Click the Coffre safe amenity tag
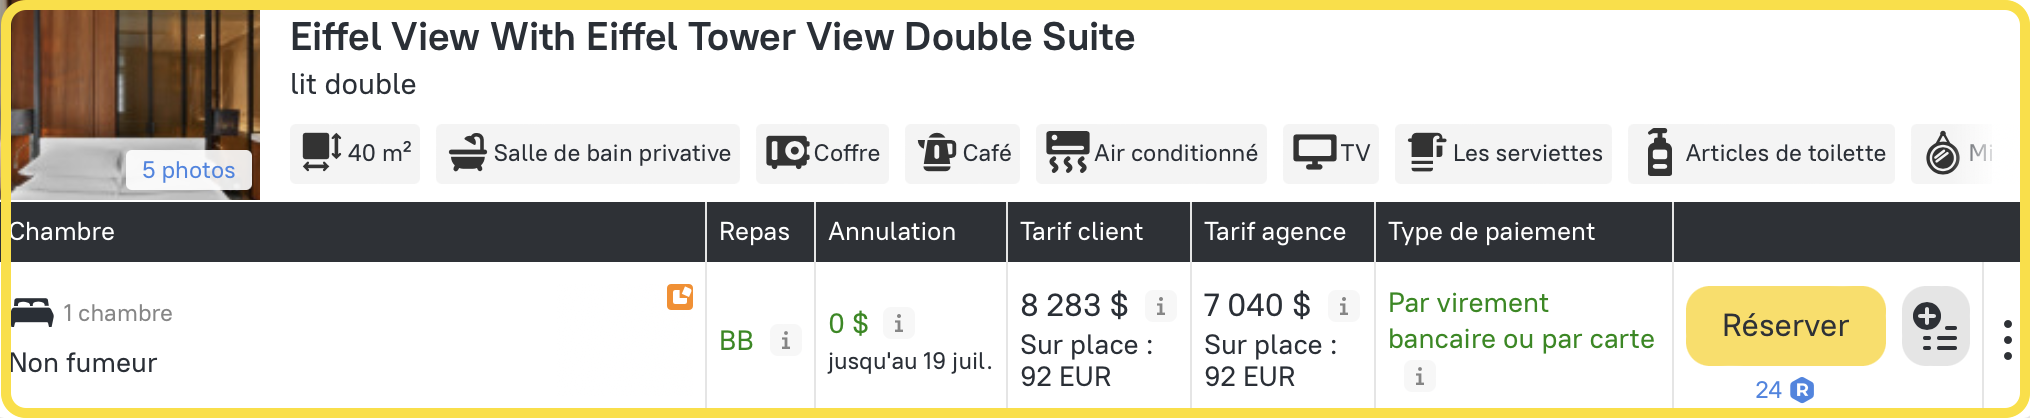The image size is (2030, 418). tap(822, 154)
